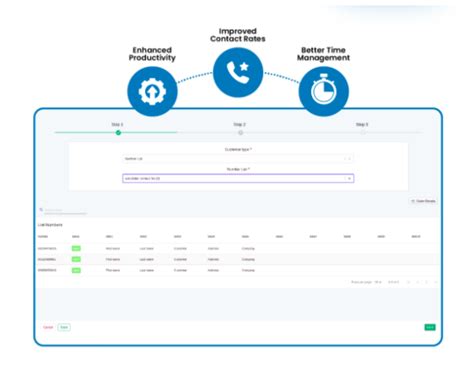The image size is (474, 390).
Task: Open the Customer type dropdown
Action: (238, 159)
